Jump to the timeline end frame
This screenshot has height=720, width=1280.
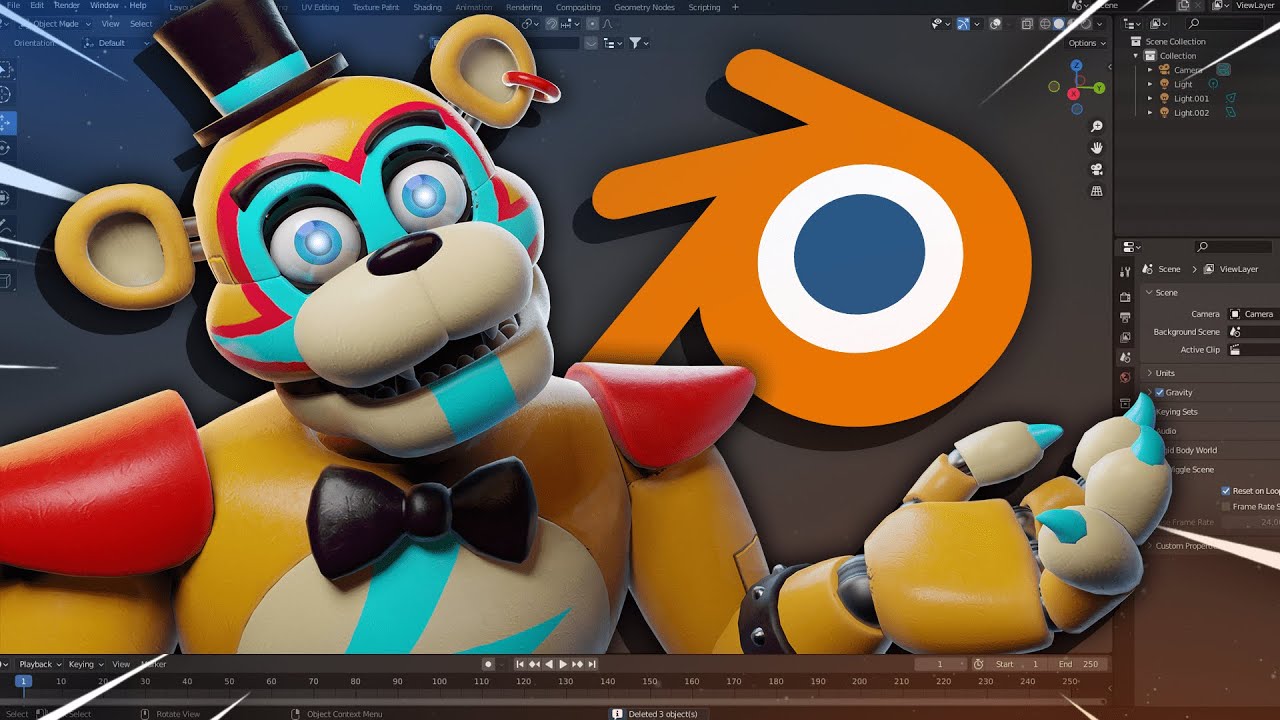tap(592, 664)
